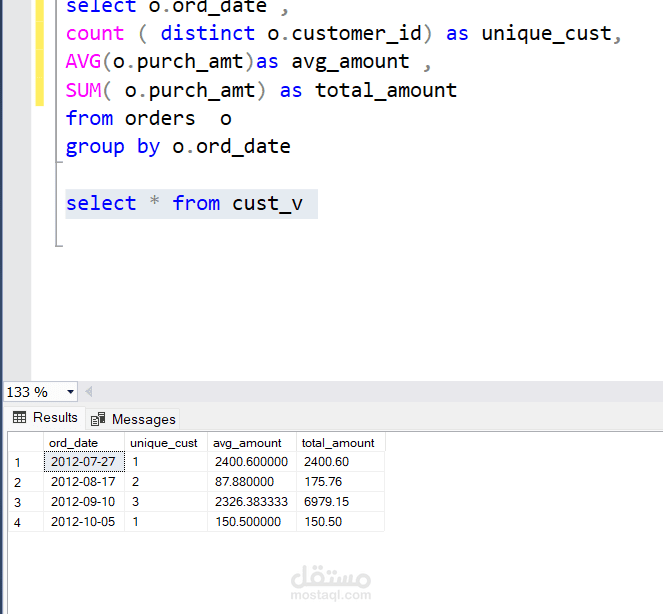Viewport: 663px width, 614px height.
Task: Click avg_amount cell 2400.600000
Action: [252, 462]
